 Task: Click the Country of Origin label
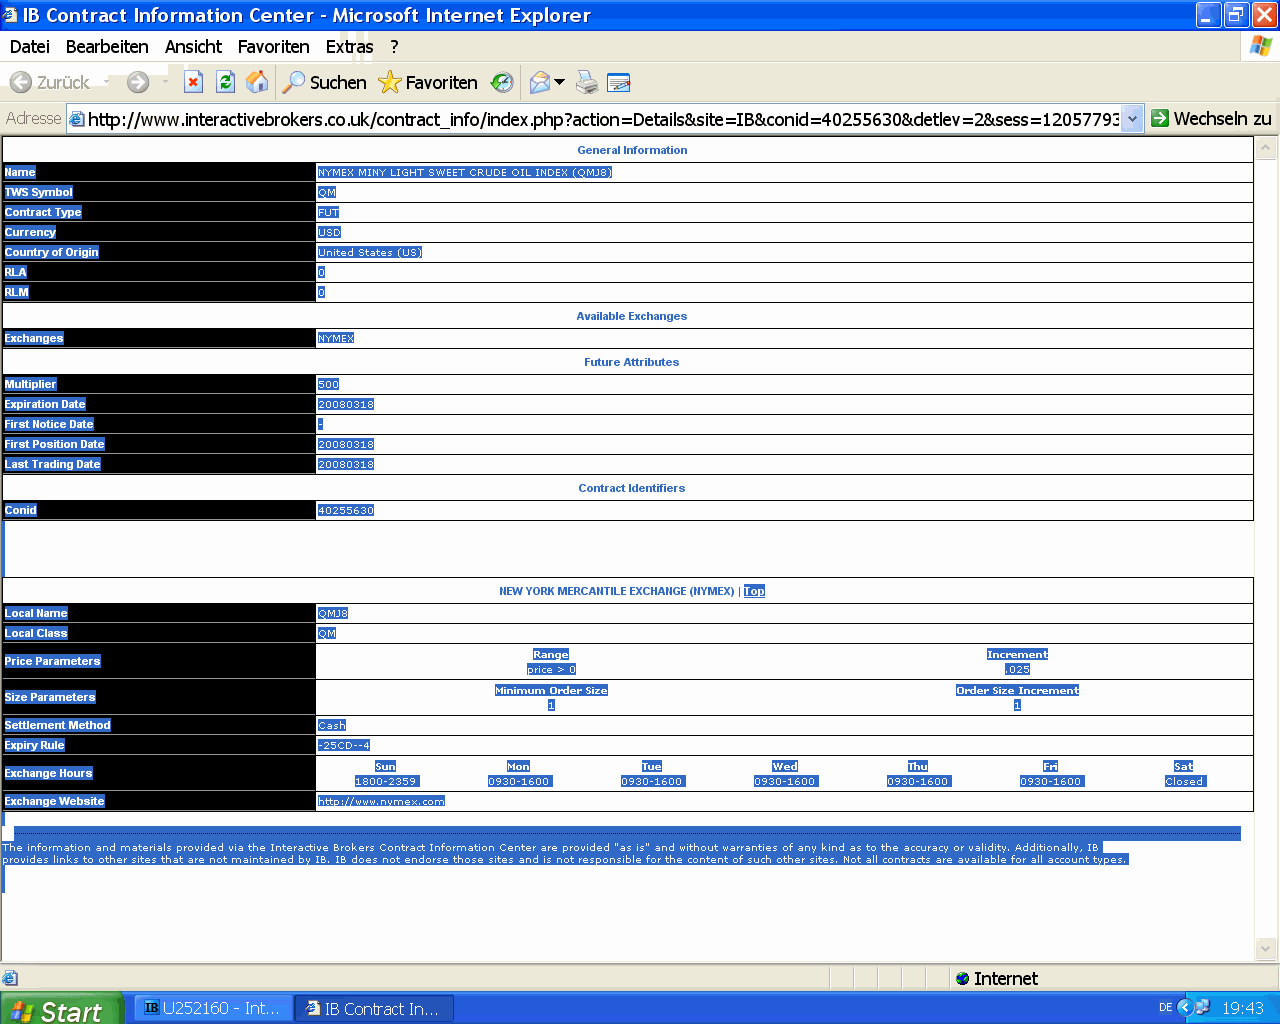[52, 252]
